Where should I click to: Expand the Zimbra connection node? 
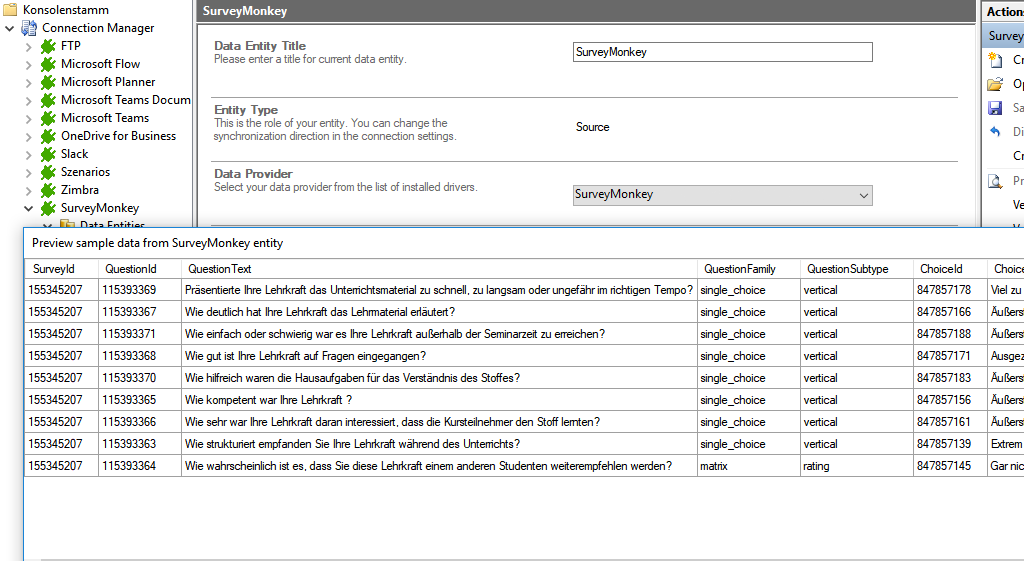(27, 190)
